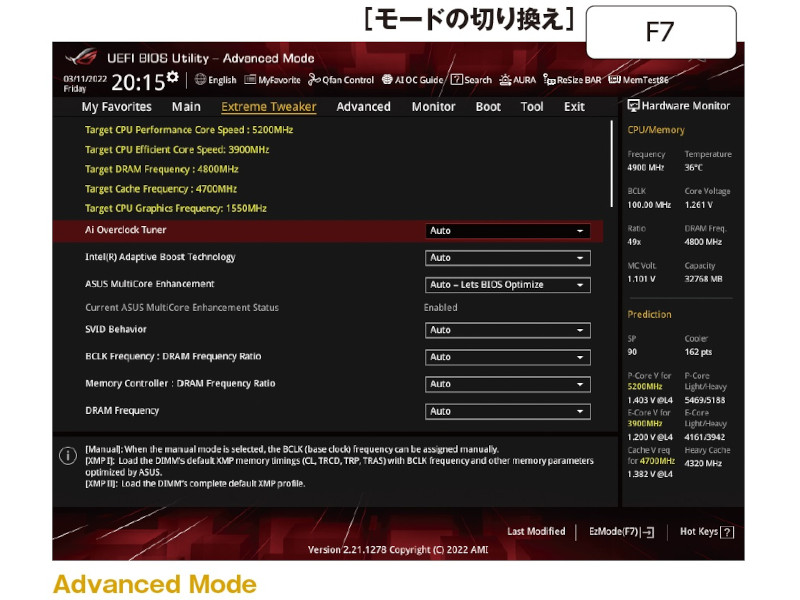This screenshot has width=800, height=600.
Task: Switch to the Main tab
Action: point(186,107)
